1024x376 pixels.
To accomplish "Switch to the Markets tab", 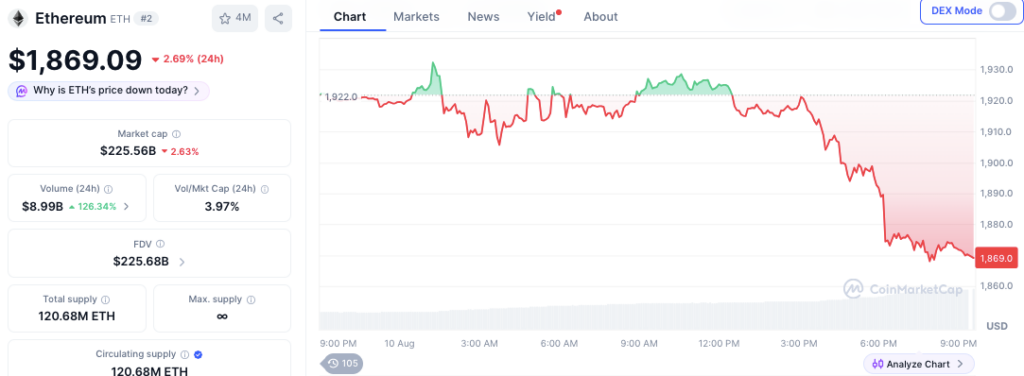I will pos(416,17).
